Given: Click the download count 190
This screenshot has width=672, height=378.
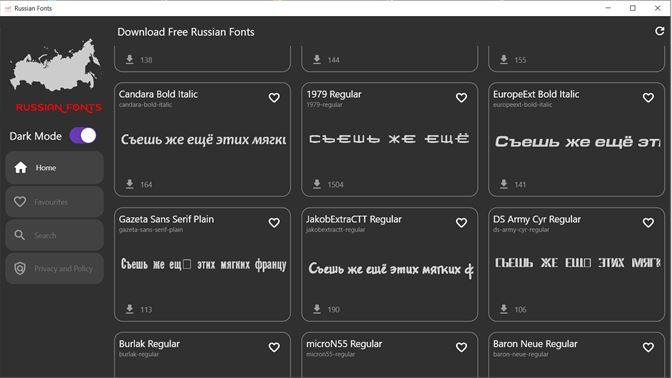Looking at the screenshot, I should coord(333,309).
